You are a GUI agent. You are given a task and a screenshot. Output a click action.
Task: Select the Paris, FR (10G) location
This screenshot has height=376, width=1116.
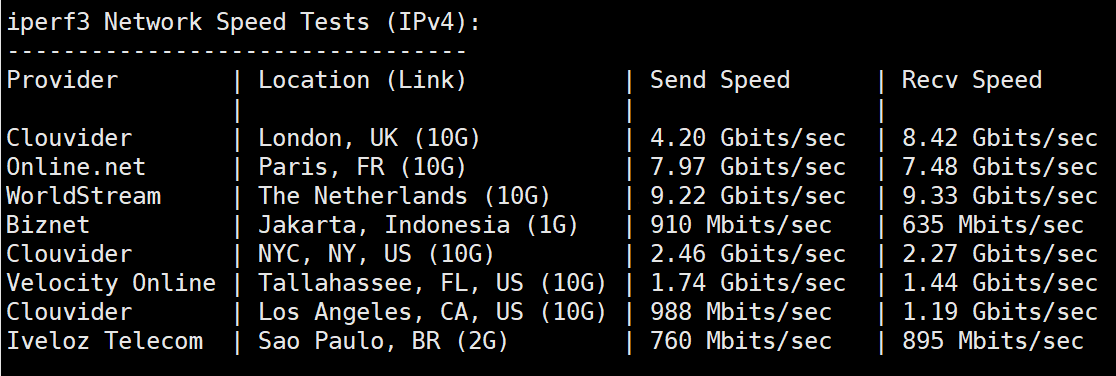(x=362, y=167)
